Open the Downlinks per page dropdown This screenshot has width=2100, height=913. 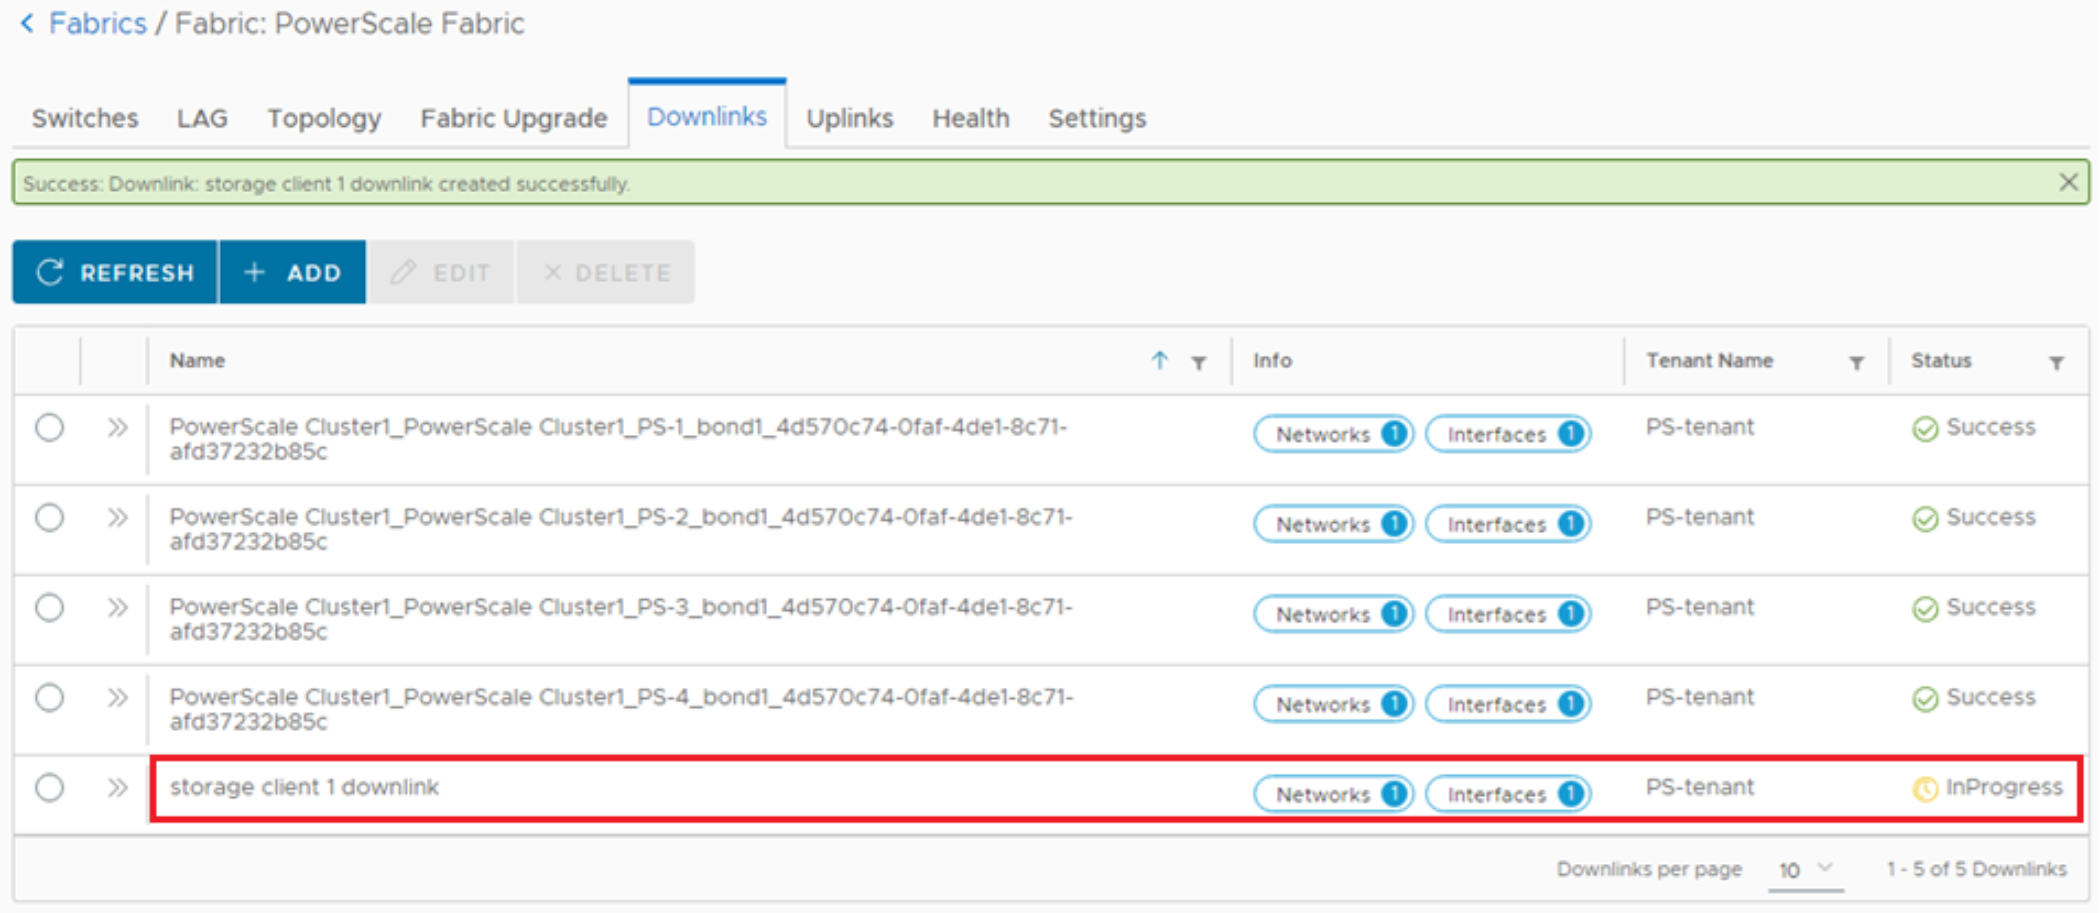point(1806,870)
